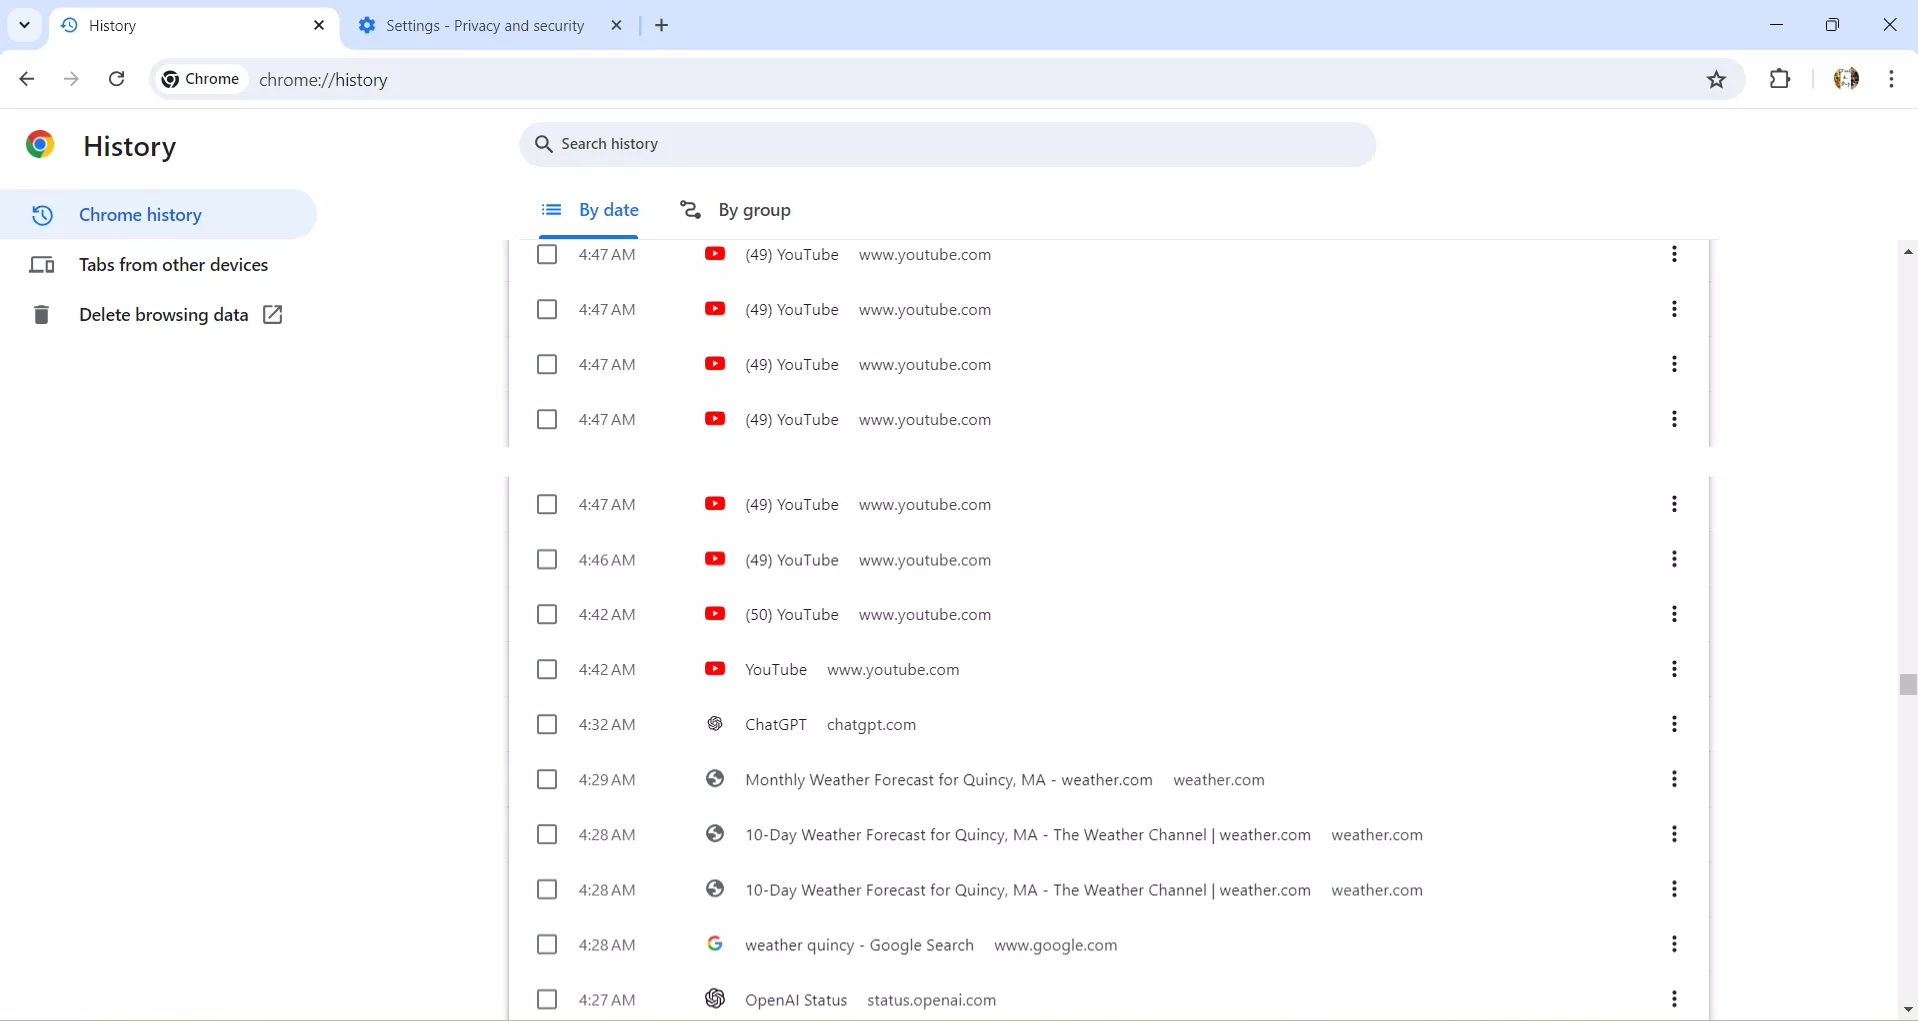Image resolution: width=1918 pixels, height=1021 pixels.
Task: Bookmark the history page with the star
Action: (1718, 80)
